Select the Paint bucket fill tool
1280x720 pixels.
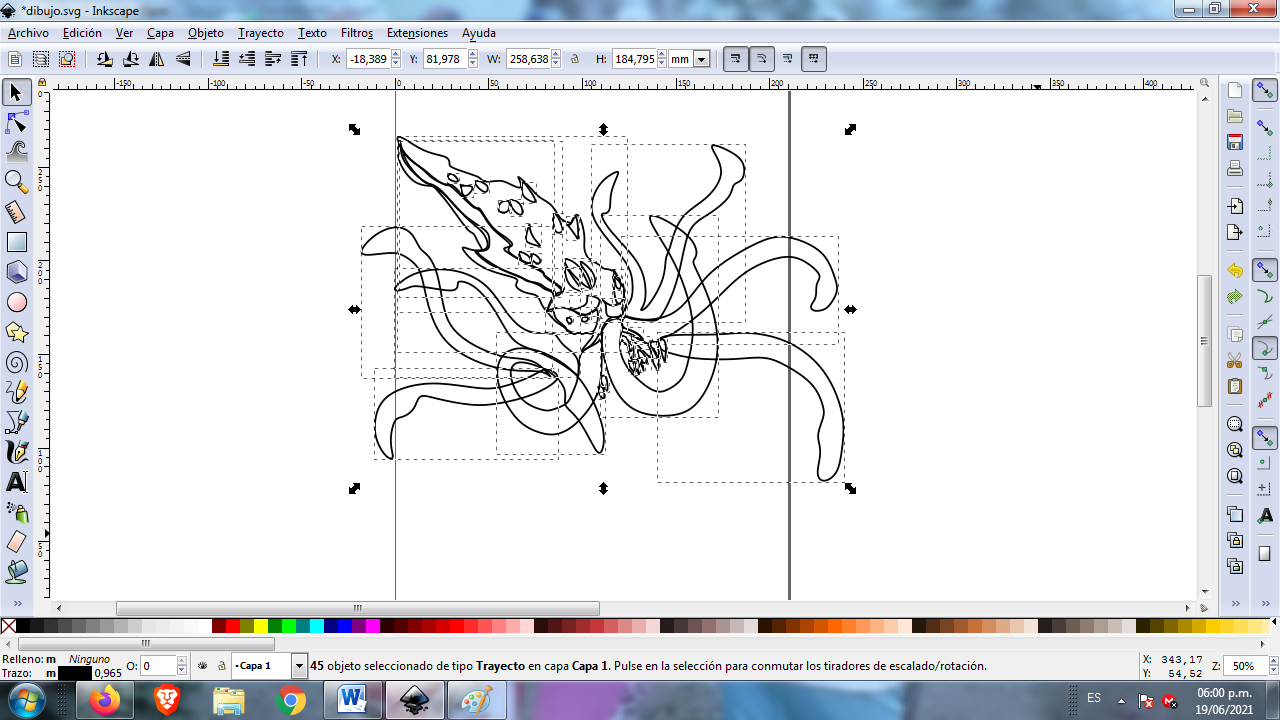tap(16, 572)
